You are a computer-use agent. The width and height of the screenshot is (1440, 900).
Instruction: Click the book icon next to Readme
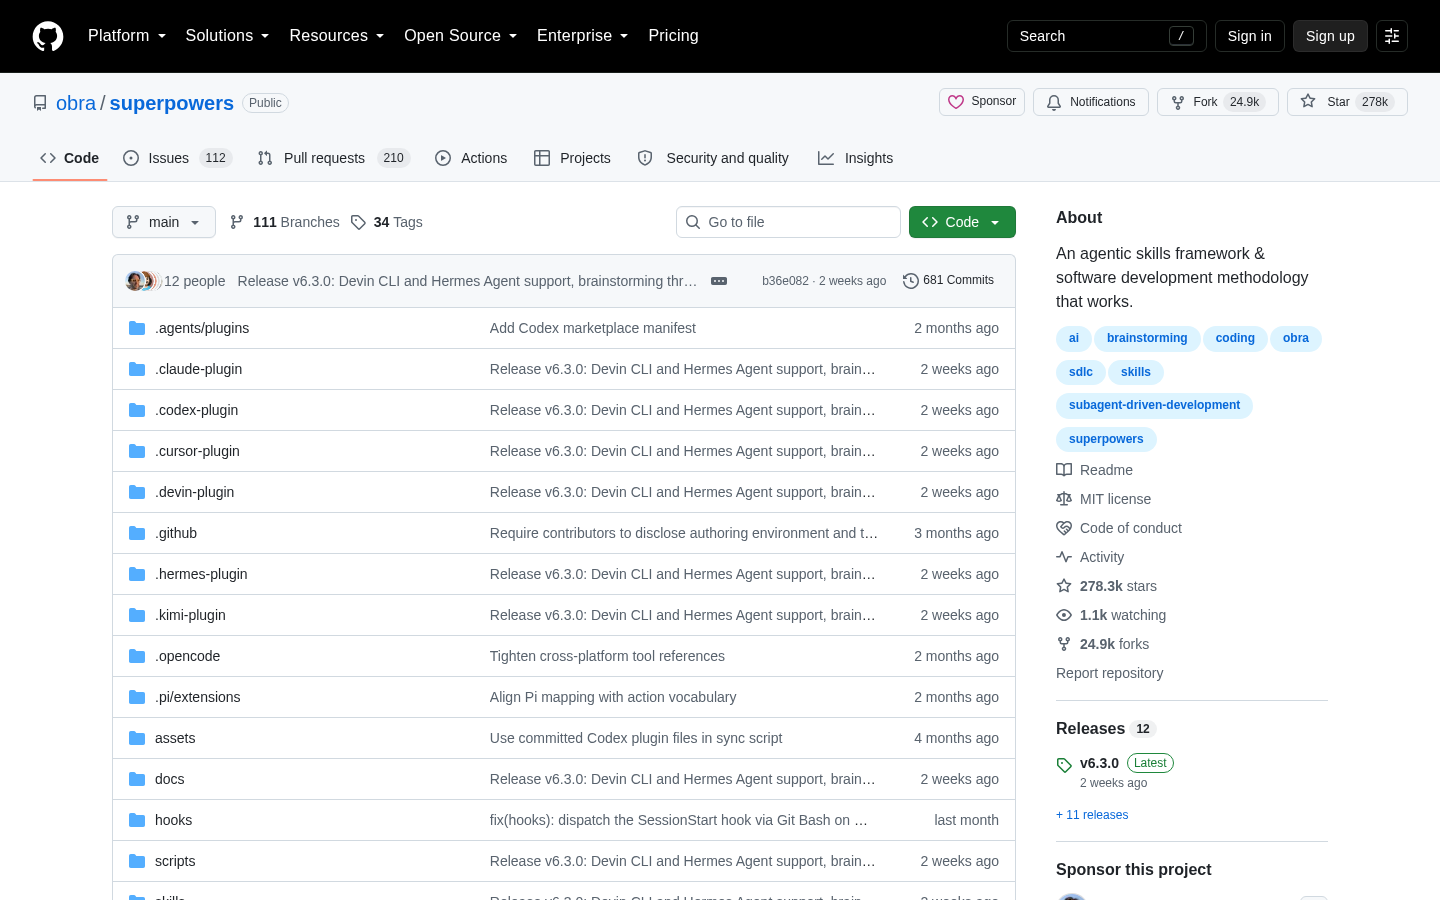click(1064, 470)
